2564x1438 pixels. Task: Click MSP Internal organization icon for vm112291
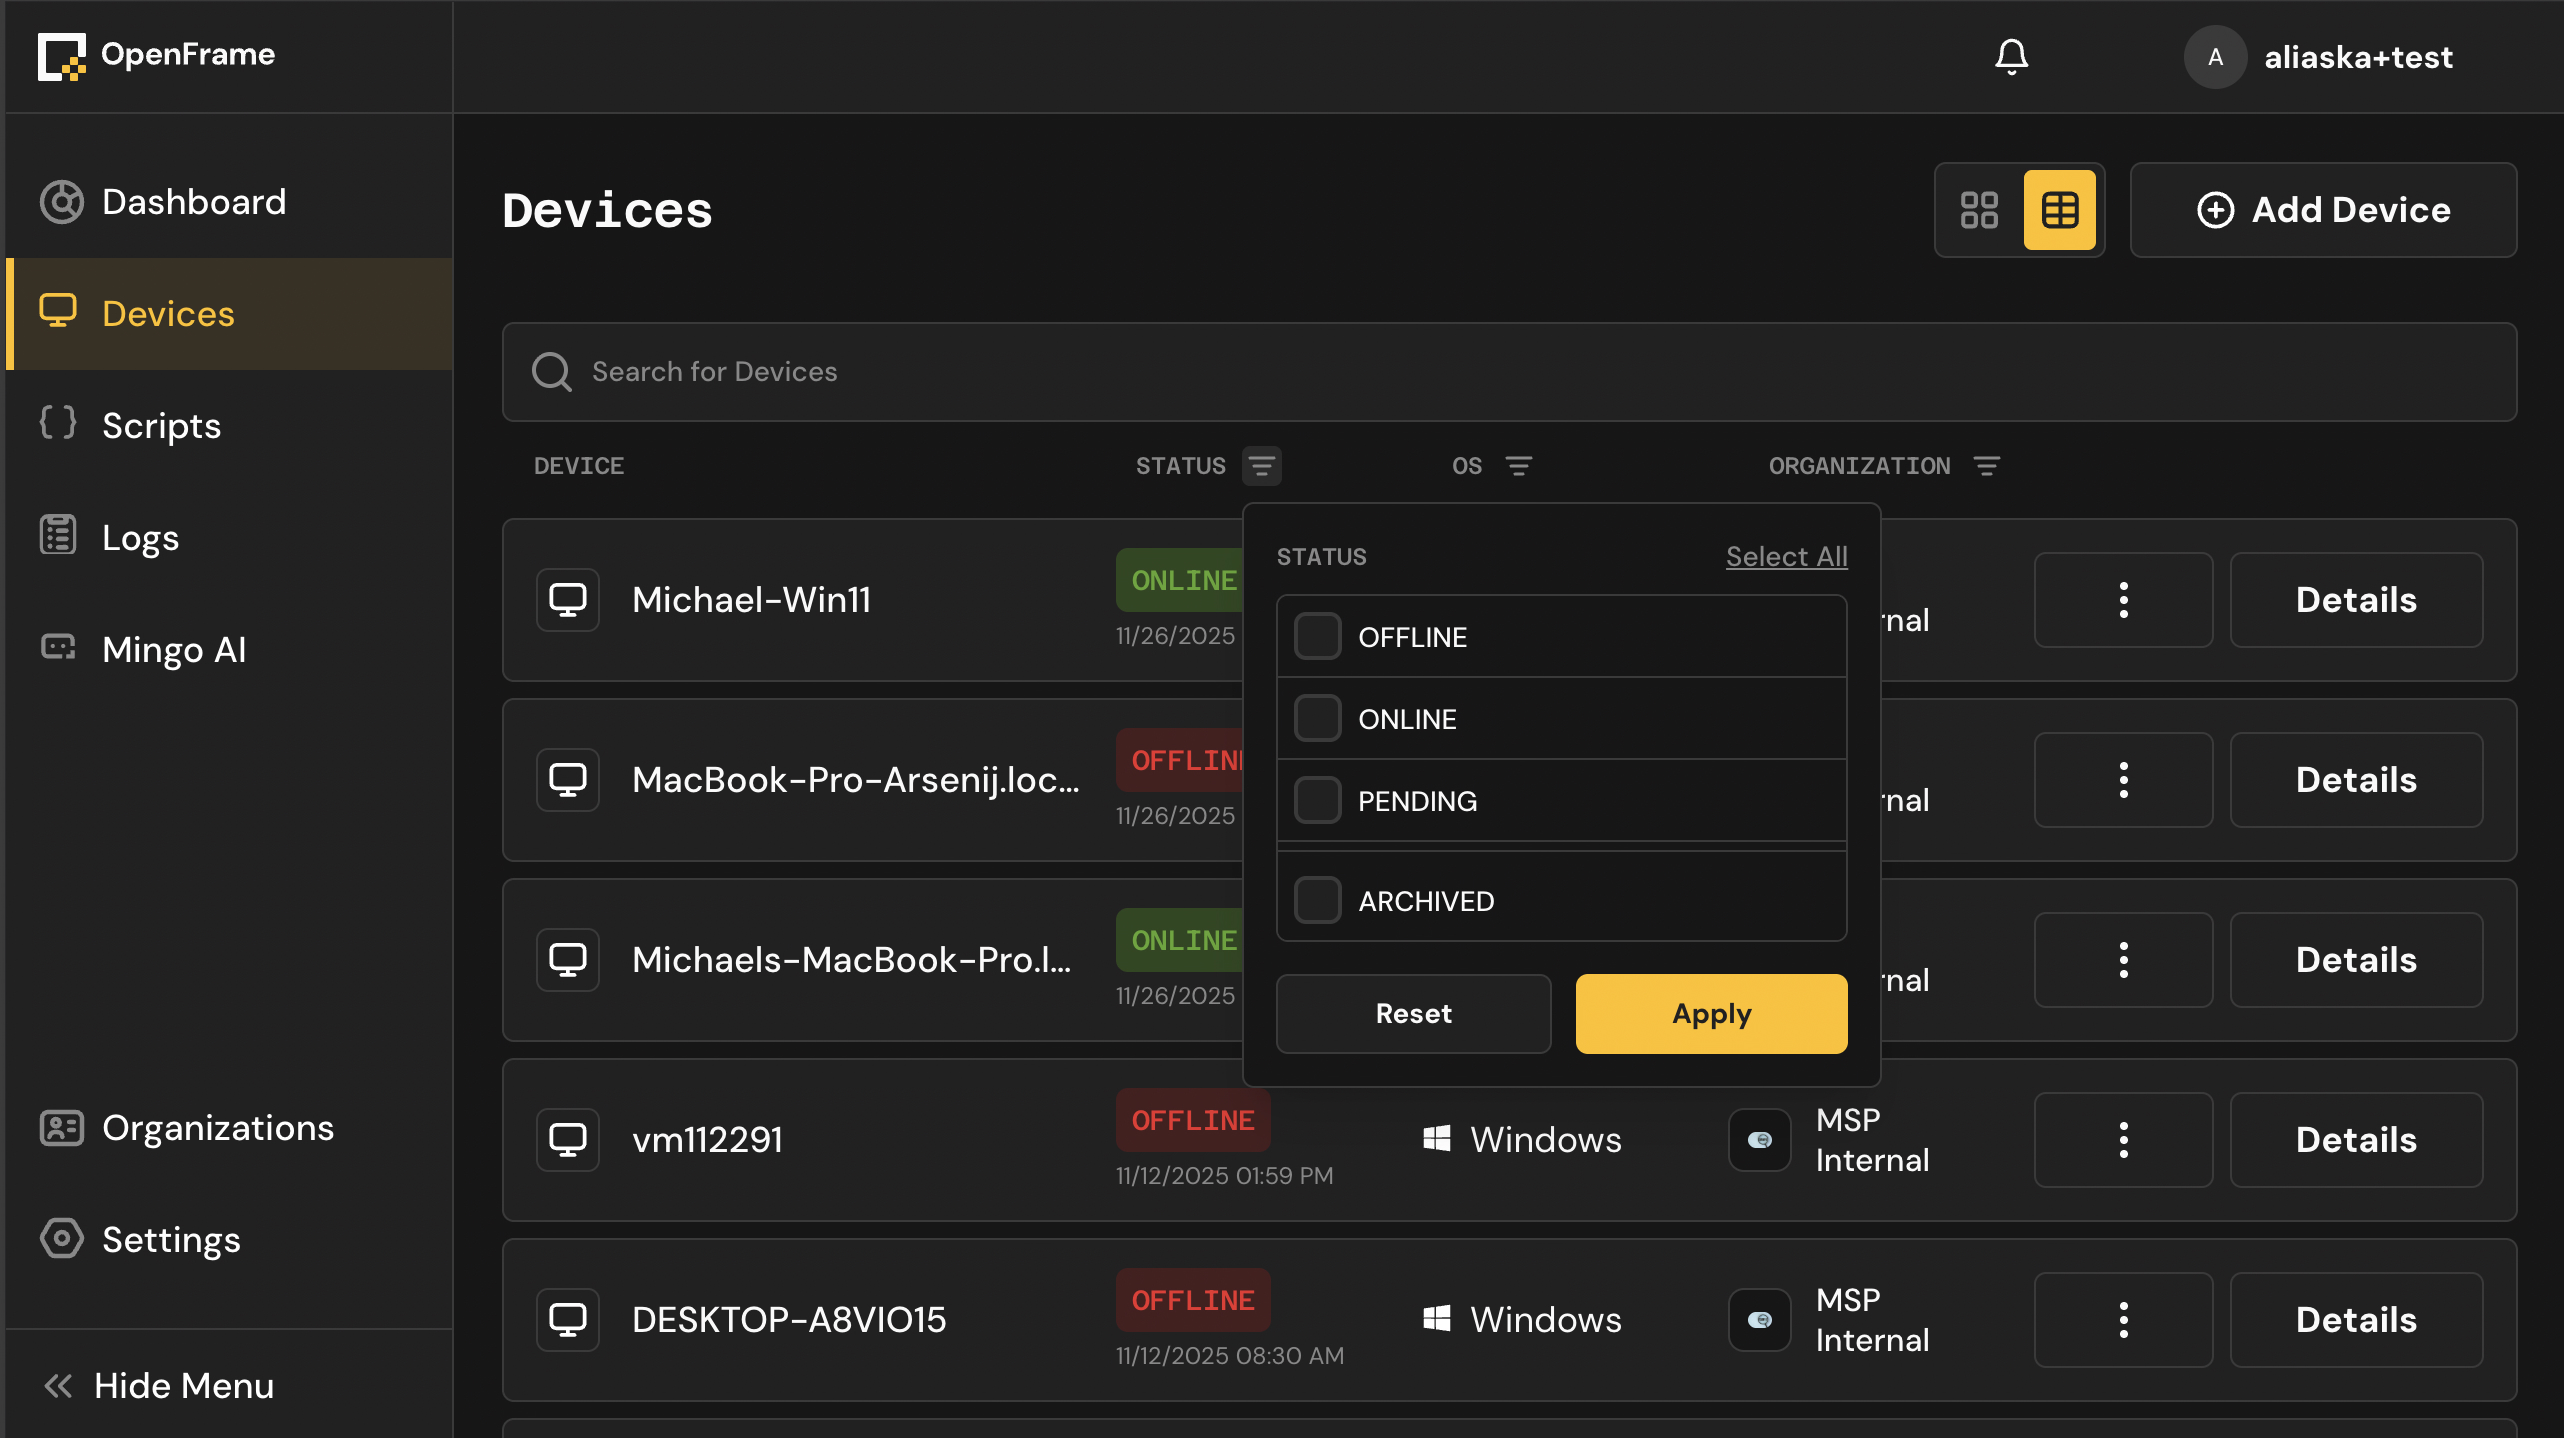1760,1140
